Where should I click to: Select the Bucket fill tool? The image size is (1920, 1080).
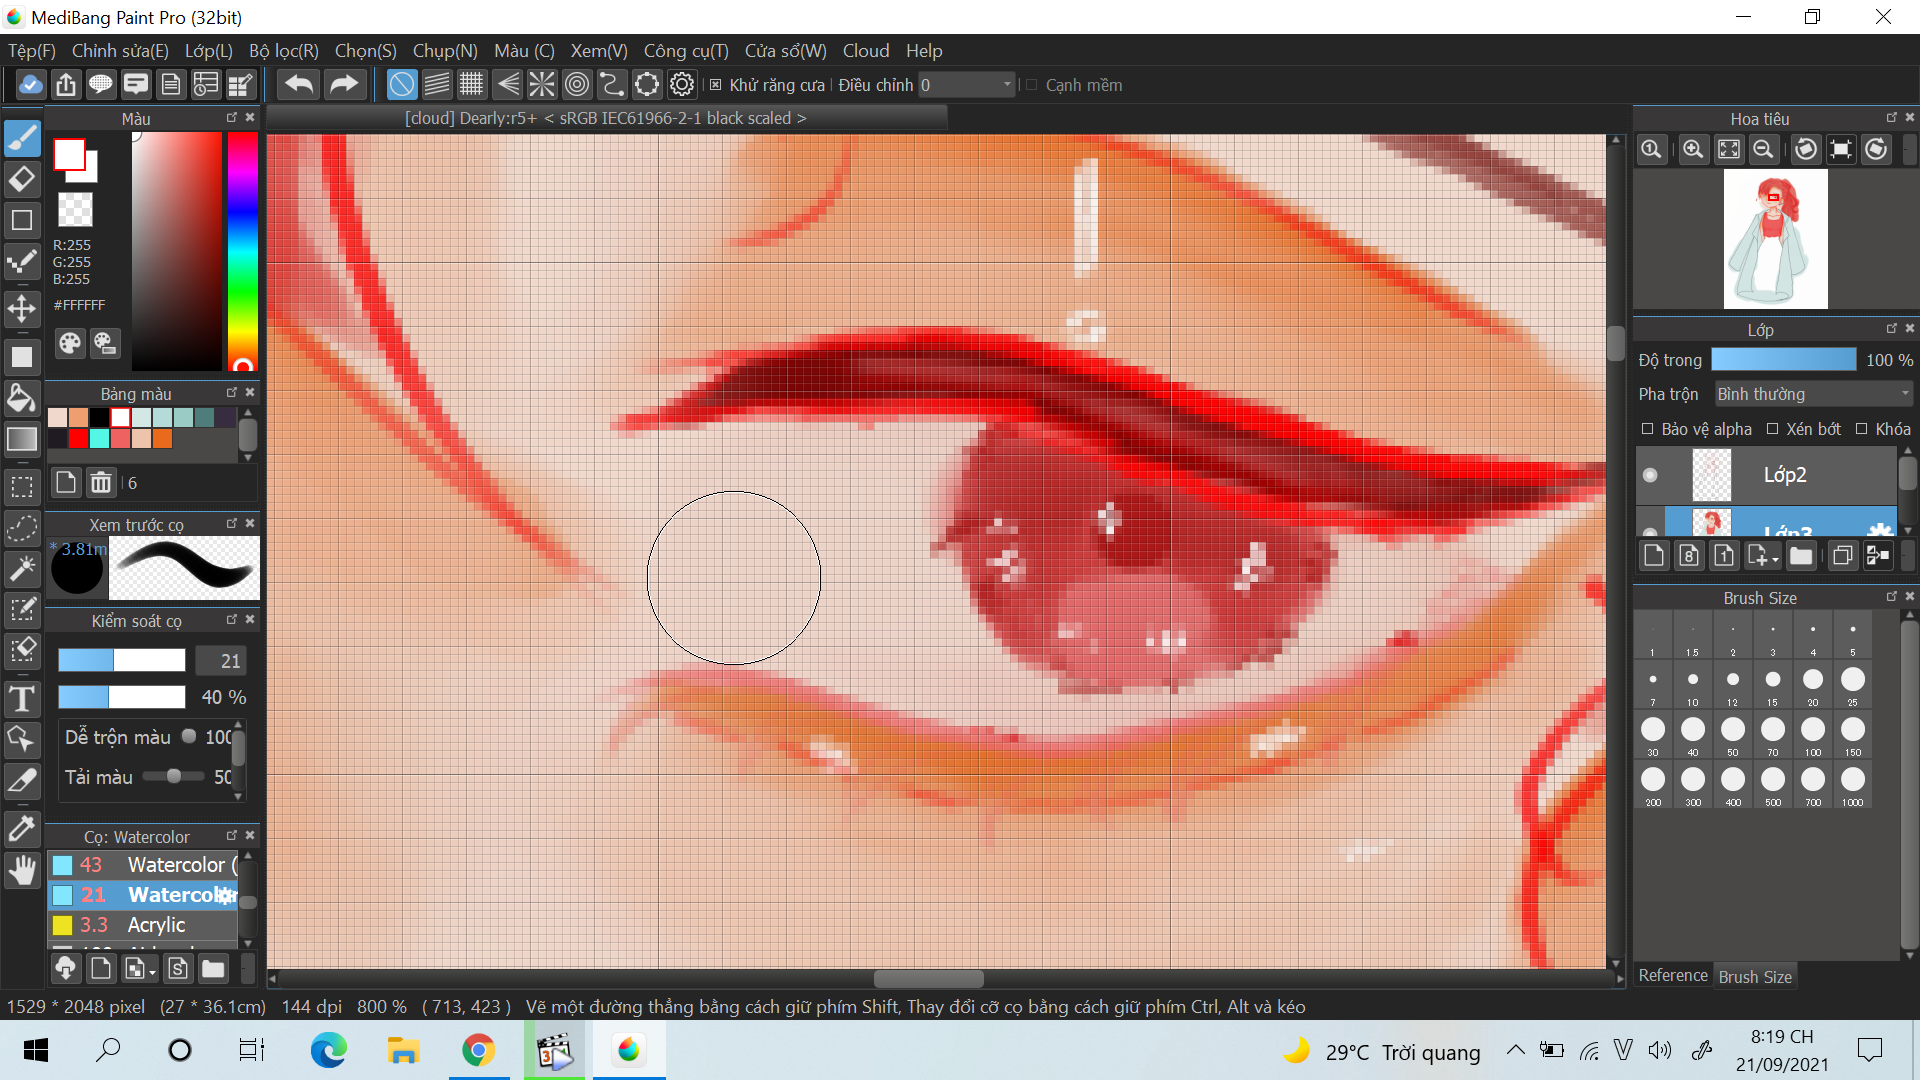coord(22,399)
